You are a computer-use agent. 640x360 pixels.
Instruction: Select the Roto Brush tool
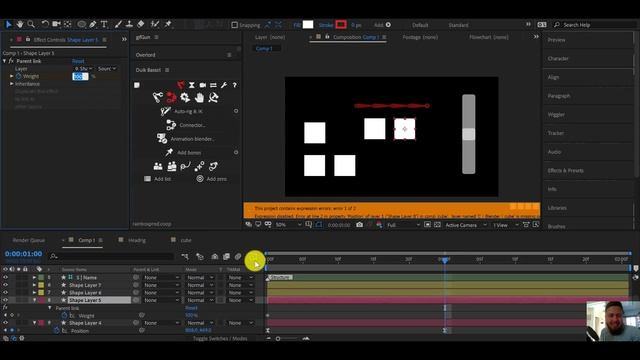(x=155, y=24)
